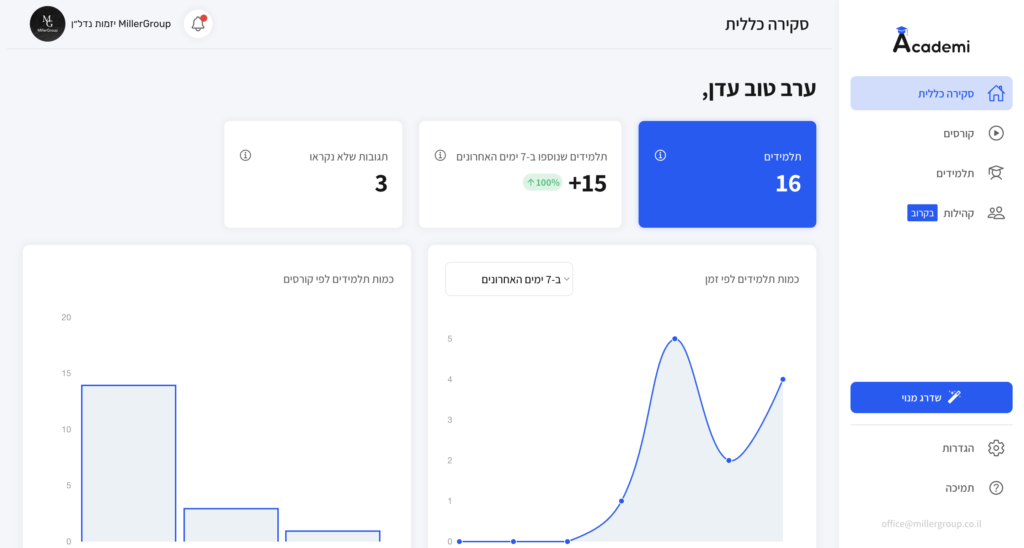Click the graduate icon beside תלמידים
This screenshot has width=1024, height=548.
point(995,173)
